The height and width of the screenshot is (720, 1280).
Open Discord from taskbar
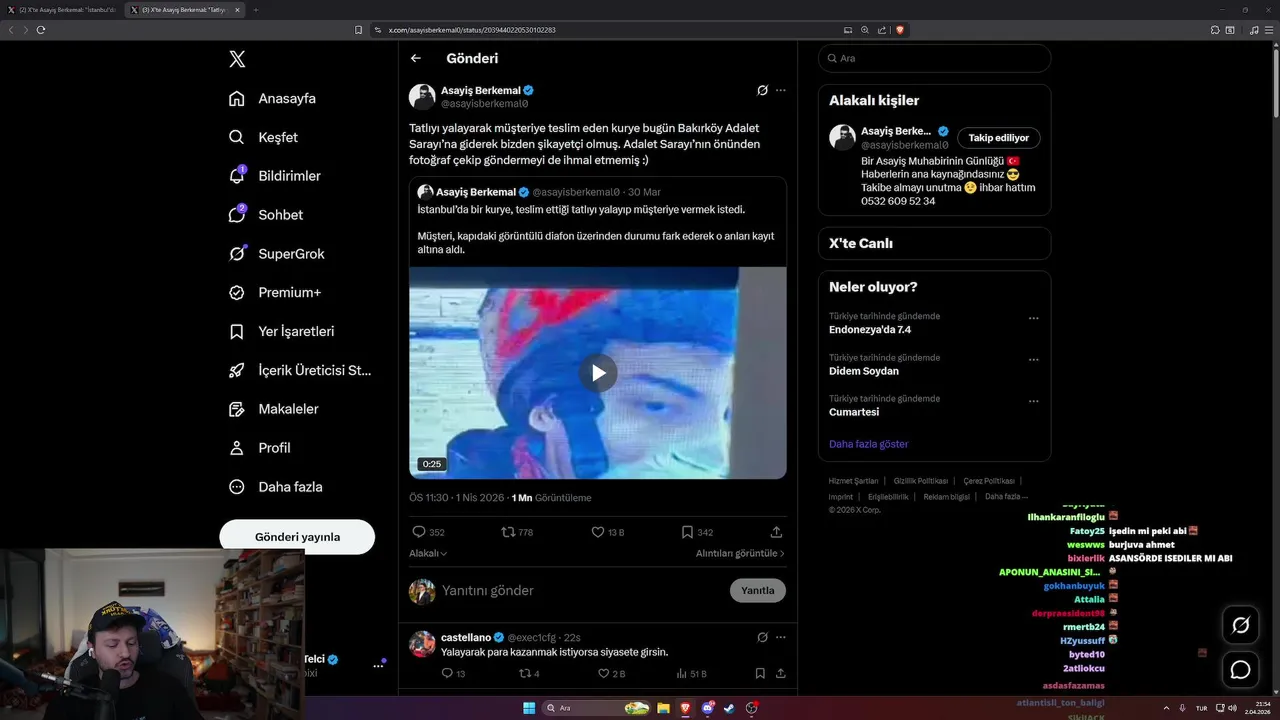pos(707,708)
